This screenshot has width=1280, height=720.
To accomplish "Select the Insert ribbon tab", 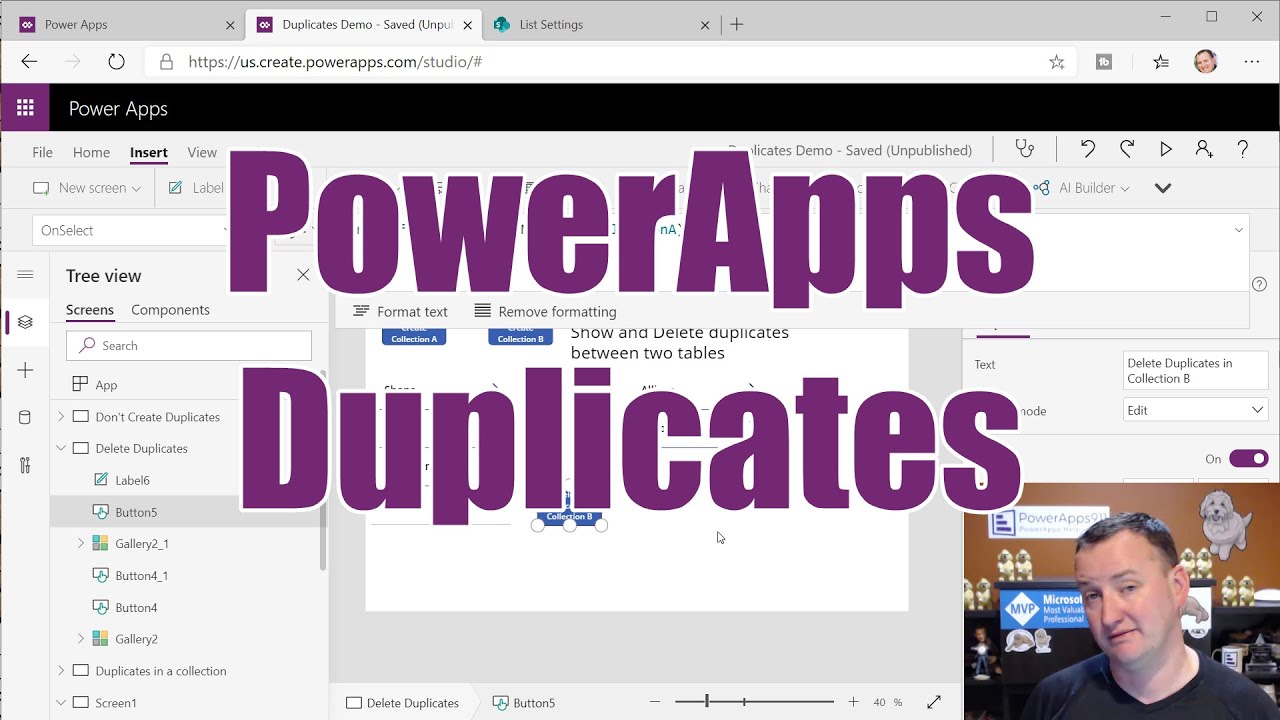I will click(x=148, y=152).
